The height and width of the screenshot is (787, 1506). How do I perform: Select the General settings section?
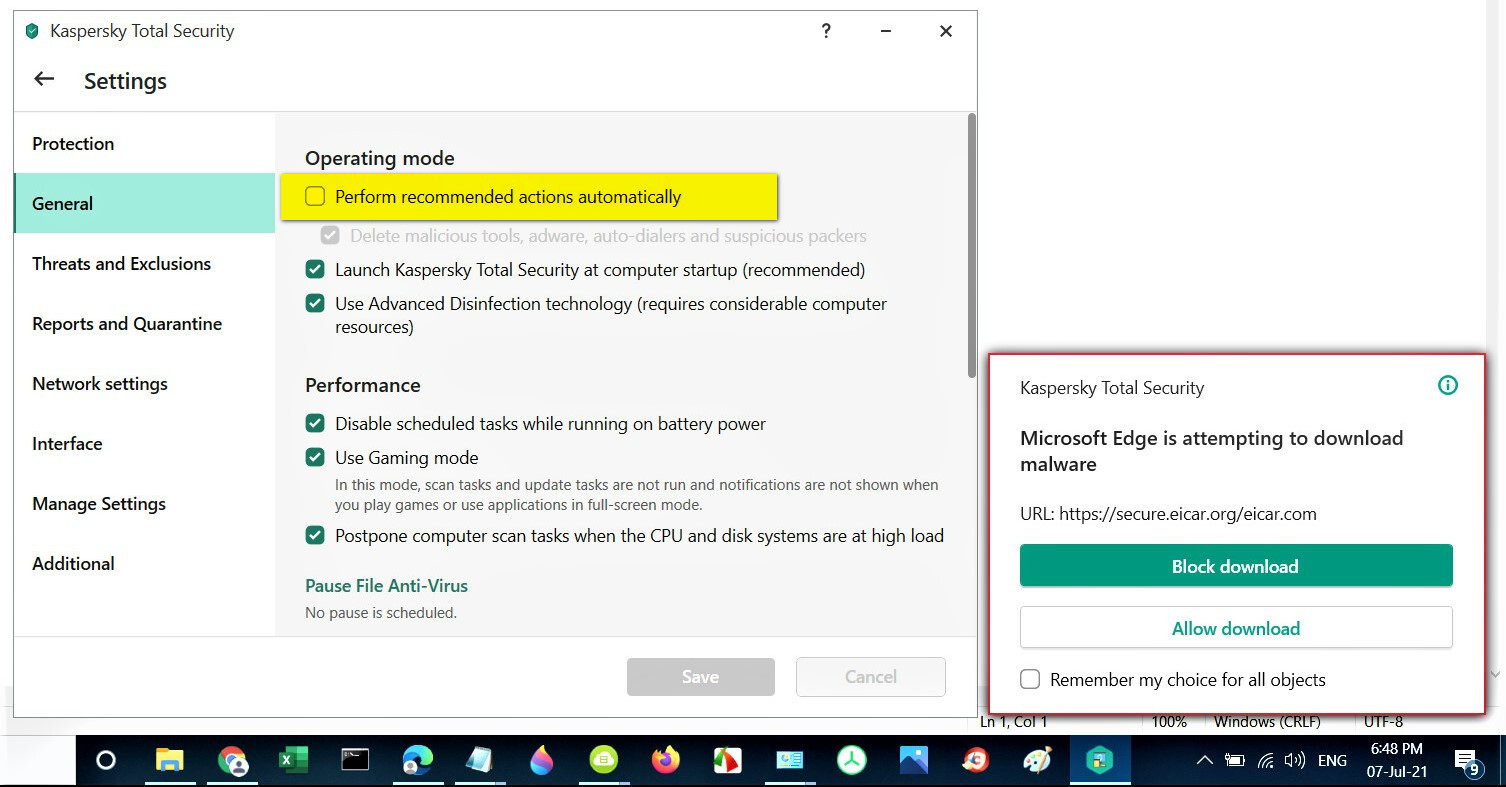point(144,203)
